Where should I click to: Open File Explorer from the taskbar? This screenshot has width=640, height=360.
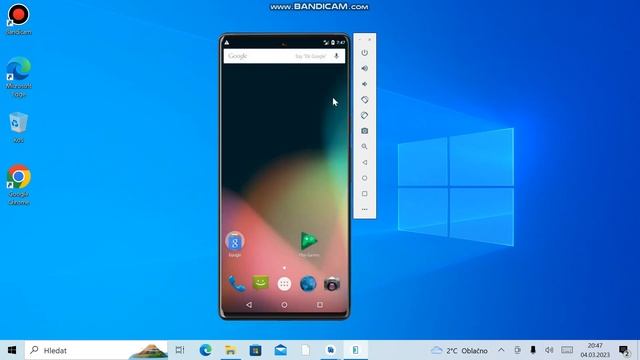[231, 350]
